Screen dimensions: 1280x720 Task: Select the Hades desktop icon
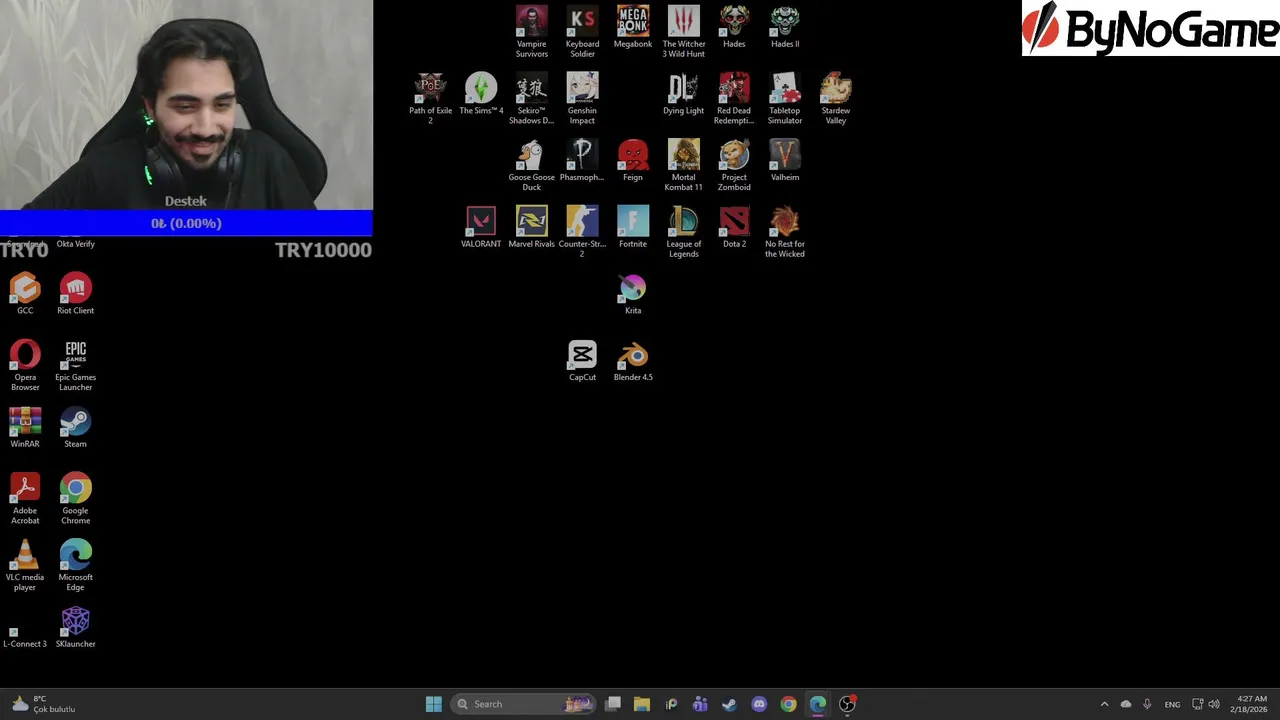point(734,27)
